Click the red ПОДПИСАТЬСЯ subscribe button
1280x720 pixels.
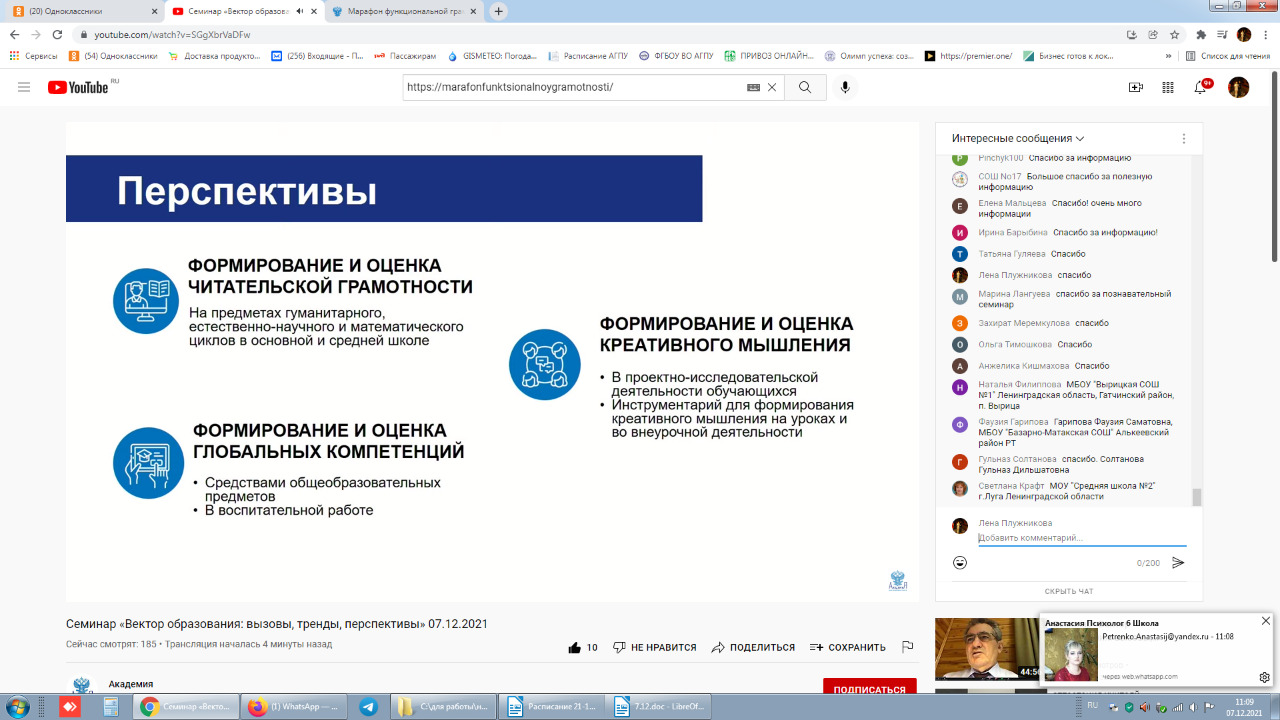(869, 688)
